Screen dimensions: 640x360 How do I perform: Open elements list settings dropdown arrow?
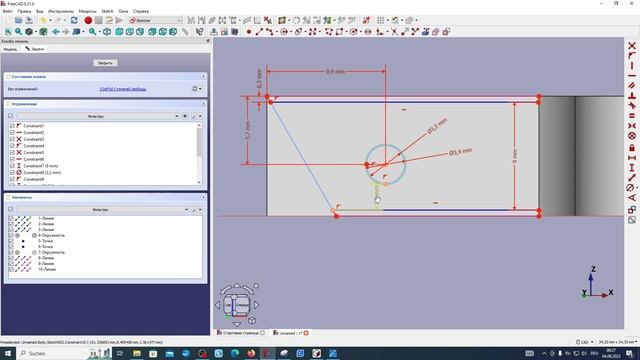pos(200,209)
